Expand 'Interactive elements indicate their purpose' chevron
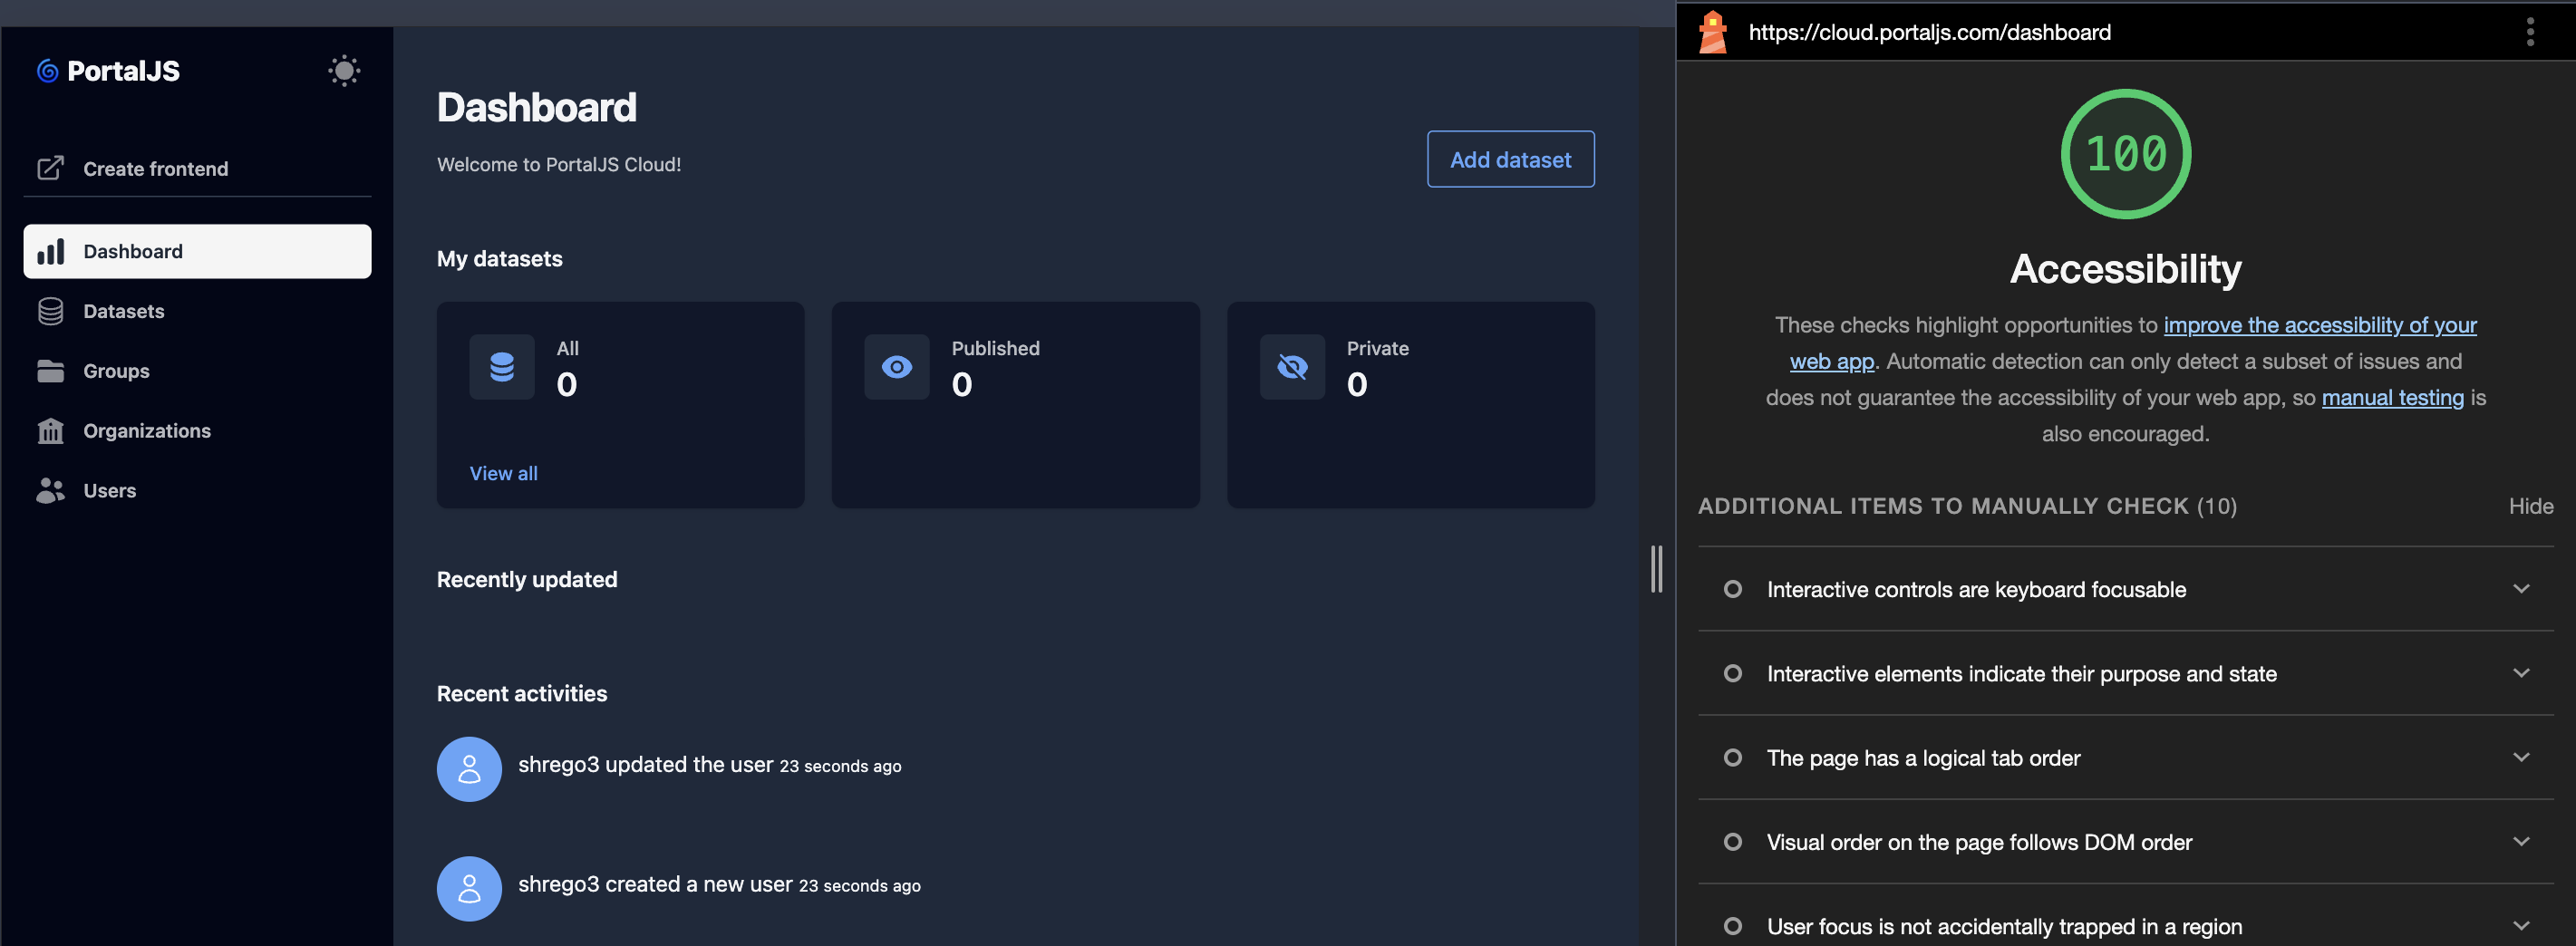Image resolution: width=2576 pixels, height=946 pixels. [x=2521, y=673]
